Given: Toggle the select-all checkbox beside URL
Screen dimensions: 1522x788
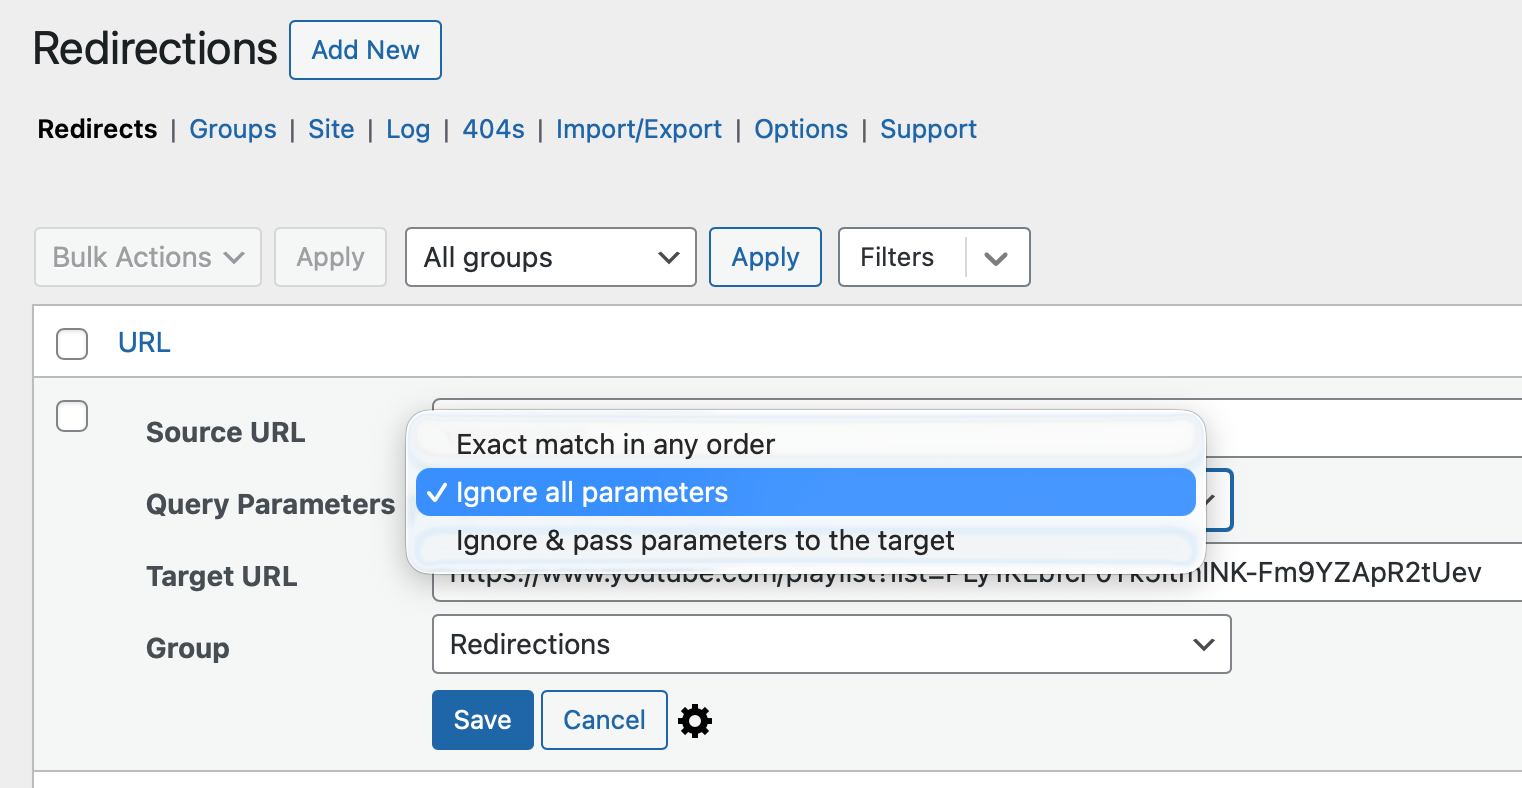Looking at the screenshot, I should coord(72,343).
